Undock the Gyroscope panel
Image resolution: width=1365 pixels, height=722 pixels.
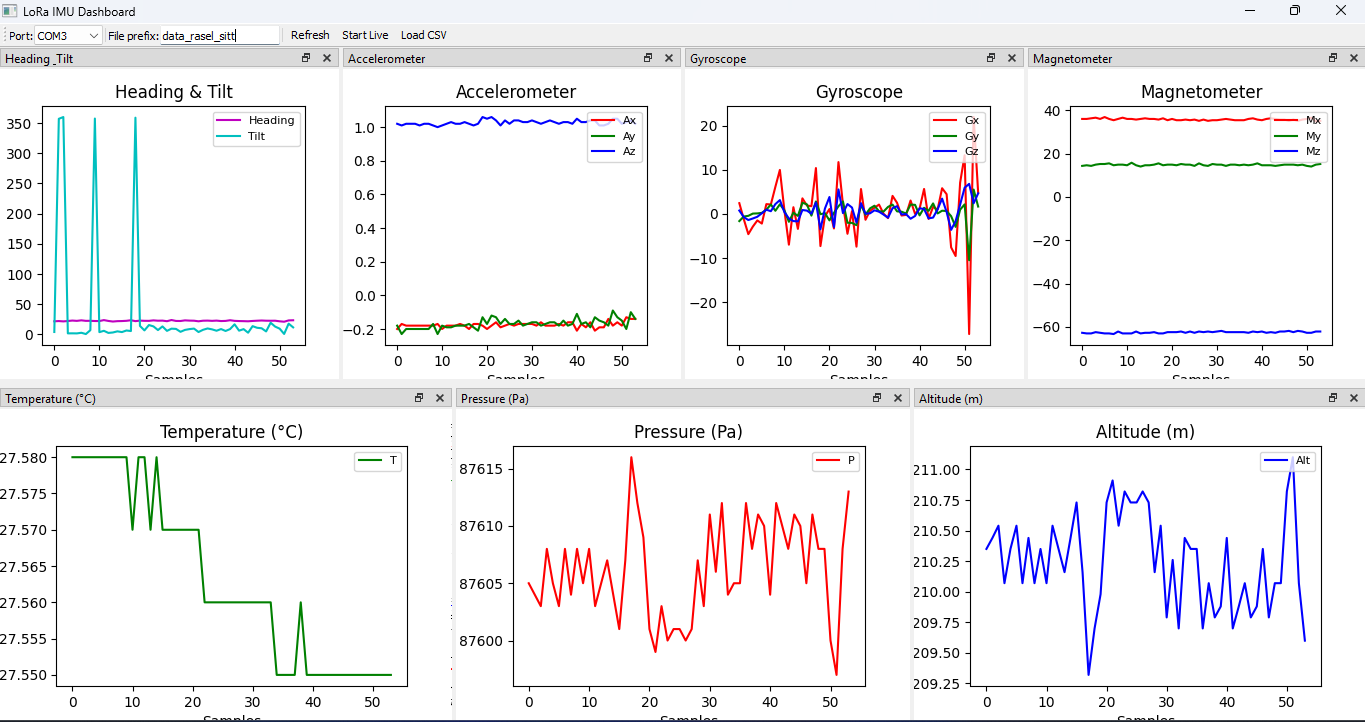(x=991, y=58)
